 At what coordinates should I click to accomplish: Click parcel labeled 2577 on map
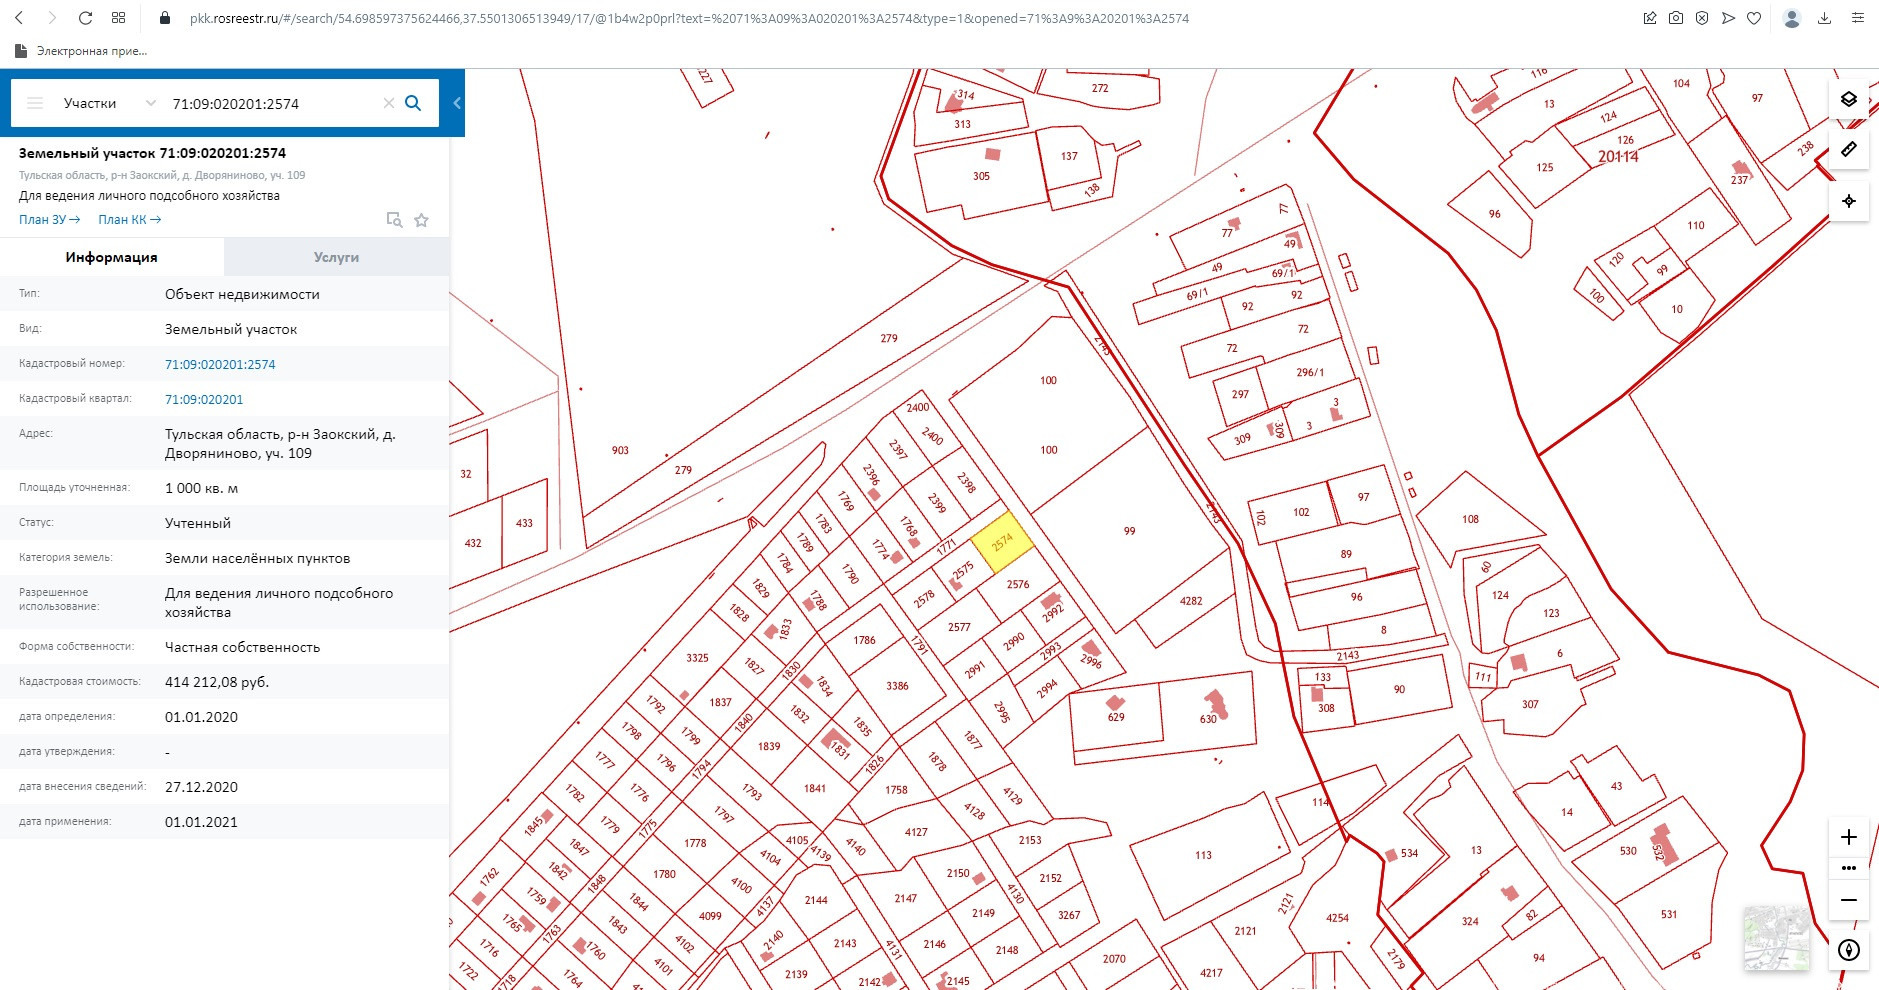(959, 627)
